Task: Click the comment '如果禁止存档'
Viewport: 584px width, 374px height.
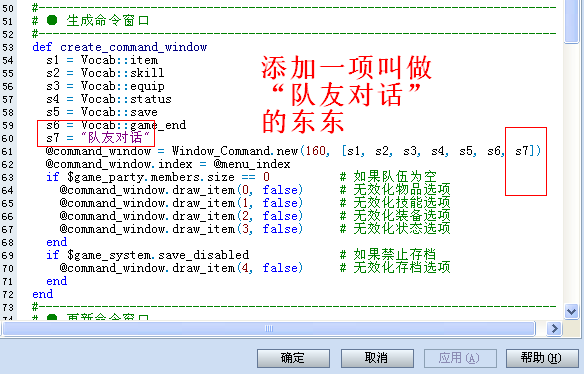Action: (395, 254)
